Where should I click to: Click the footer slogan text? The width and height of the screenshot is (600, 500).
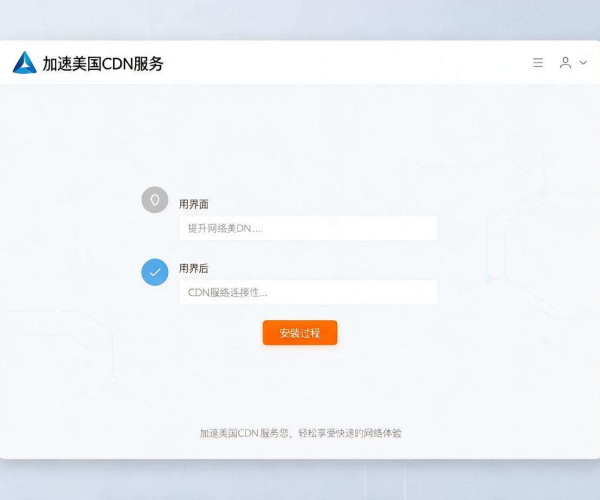coord(300,433)
